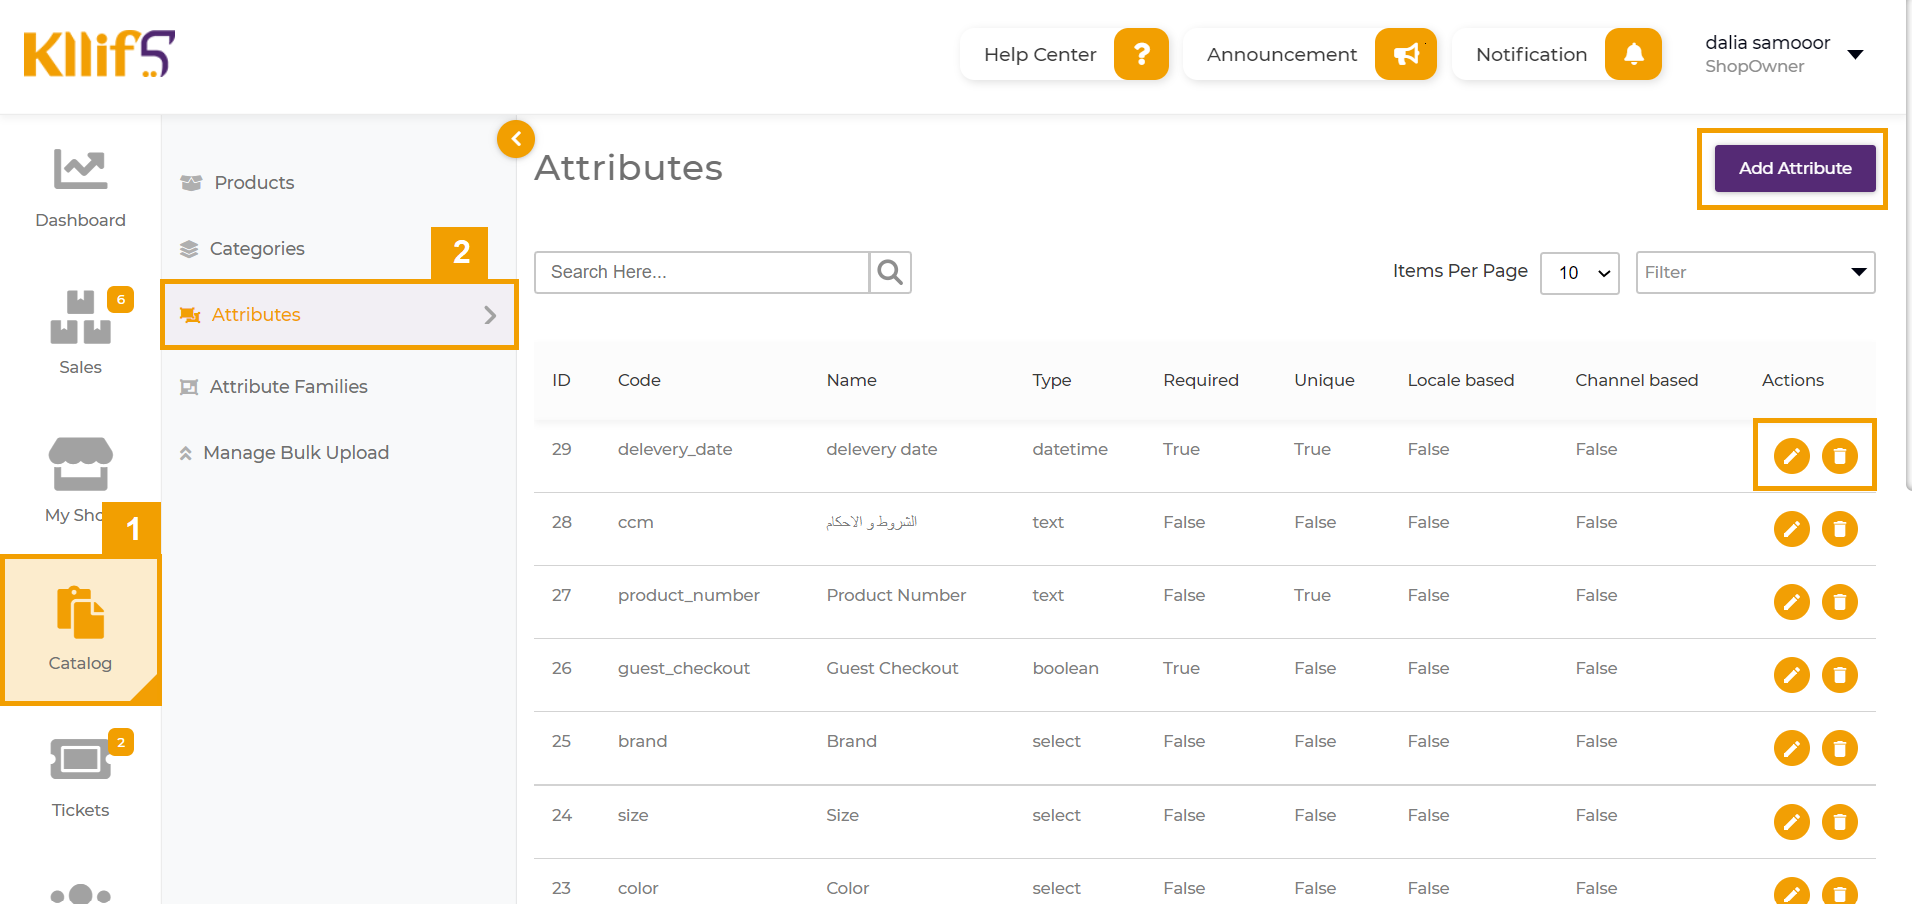Click the Channel based column header
1912x904 pixels.
[1637, 380]
